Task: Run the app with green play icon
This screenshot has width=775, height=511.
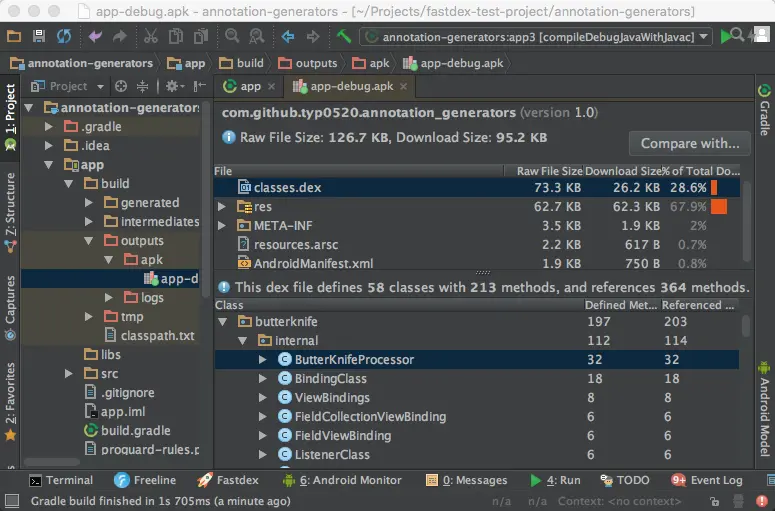Action: tap(725, 36)
